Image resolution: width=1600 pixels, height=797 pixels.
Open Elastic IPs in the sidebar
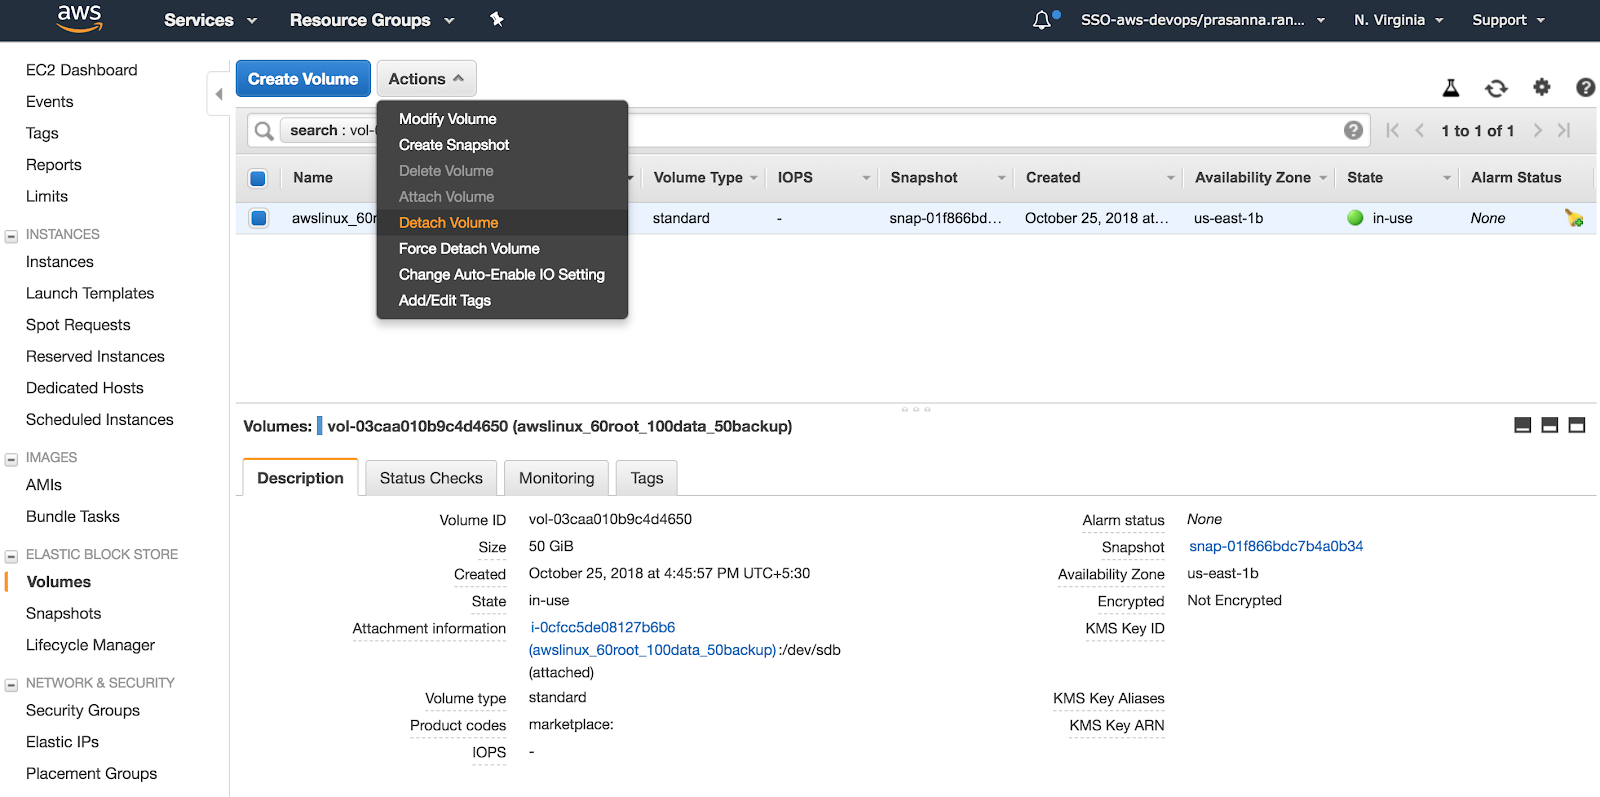(x=62, y=742)
